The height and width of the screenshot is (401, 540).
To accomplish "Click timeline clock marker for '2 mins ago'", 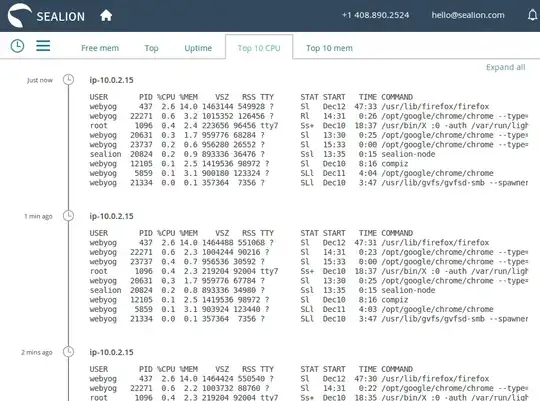I will (69, 352).
